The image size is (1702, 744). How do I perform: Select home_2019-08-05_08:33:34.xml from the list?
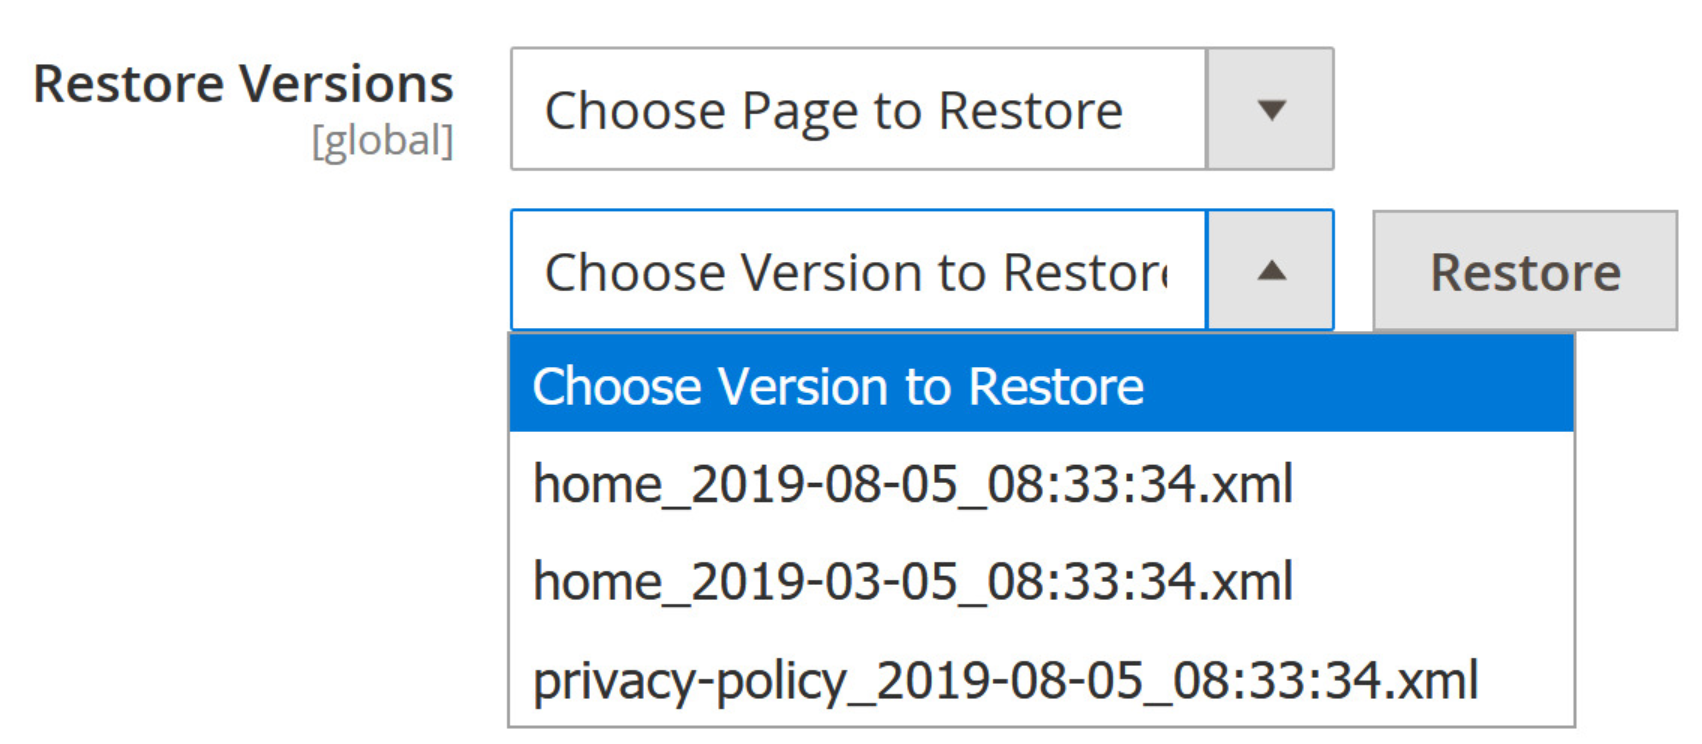point(912,484)
